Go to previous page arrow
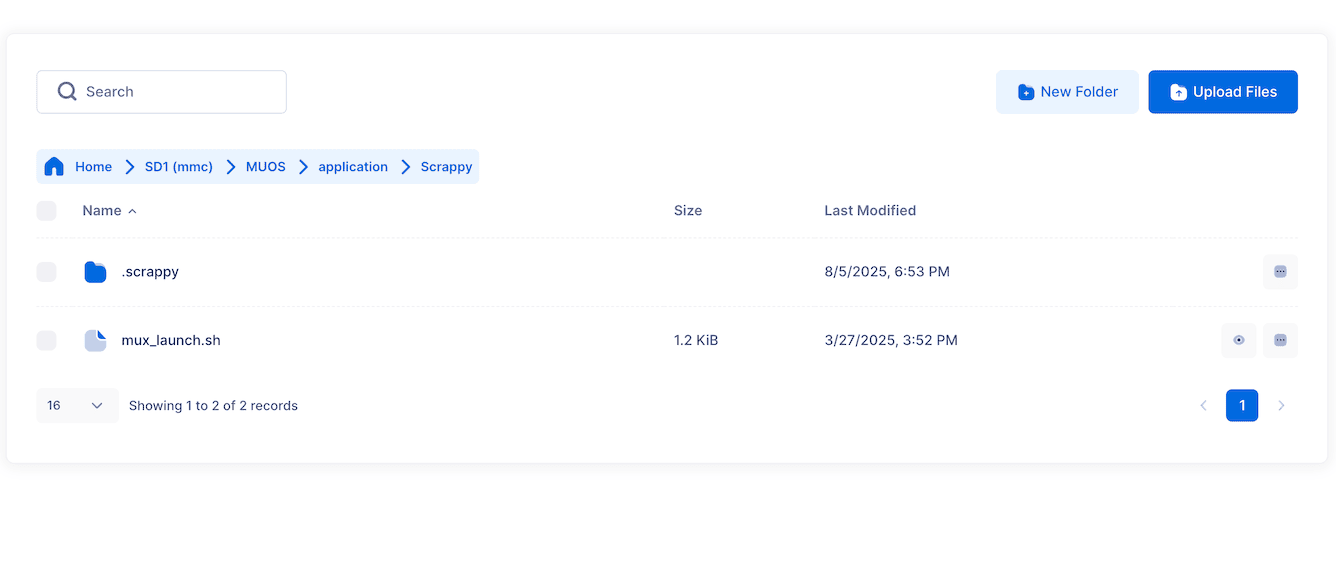The width and height of the screenshot is (1336, 588). click(x=1204, y=405)
